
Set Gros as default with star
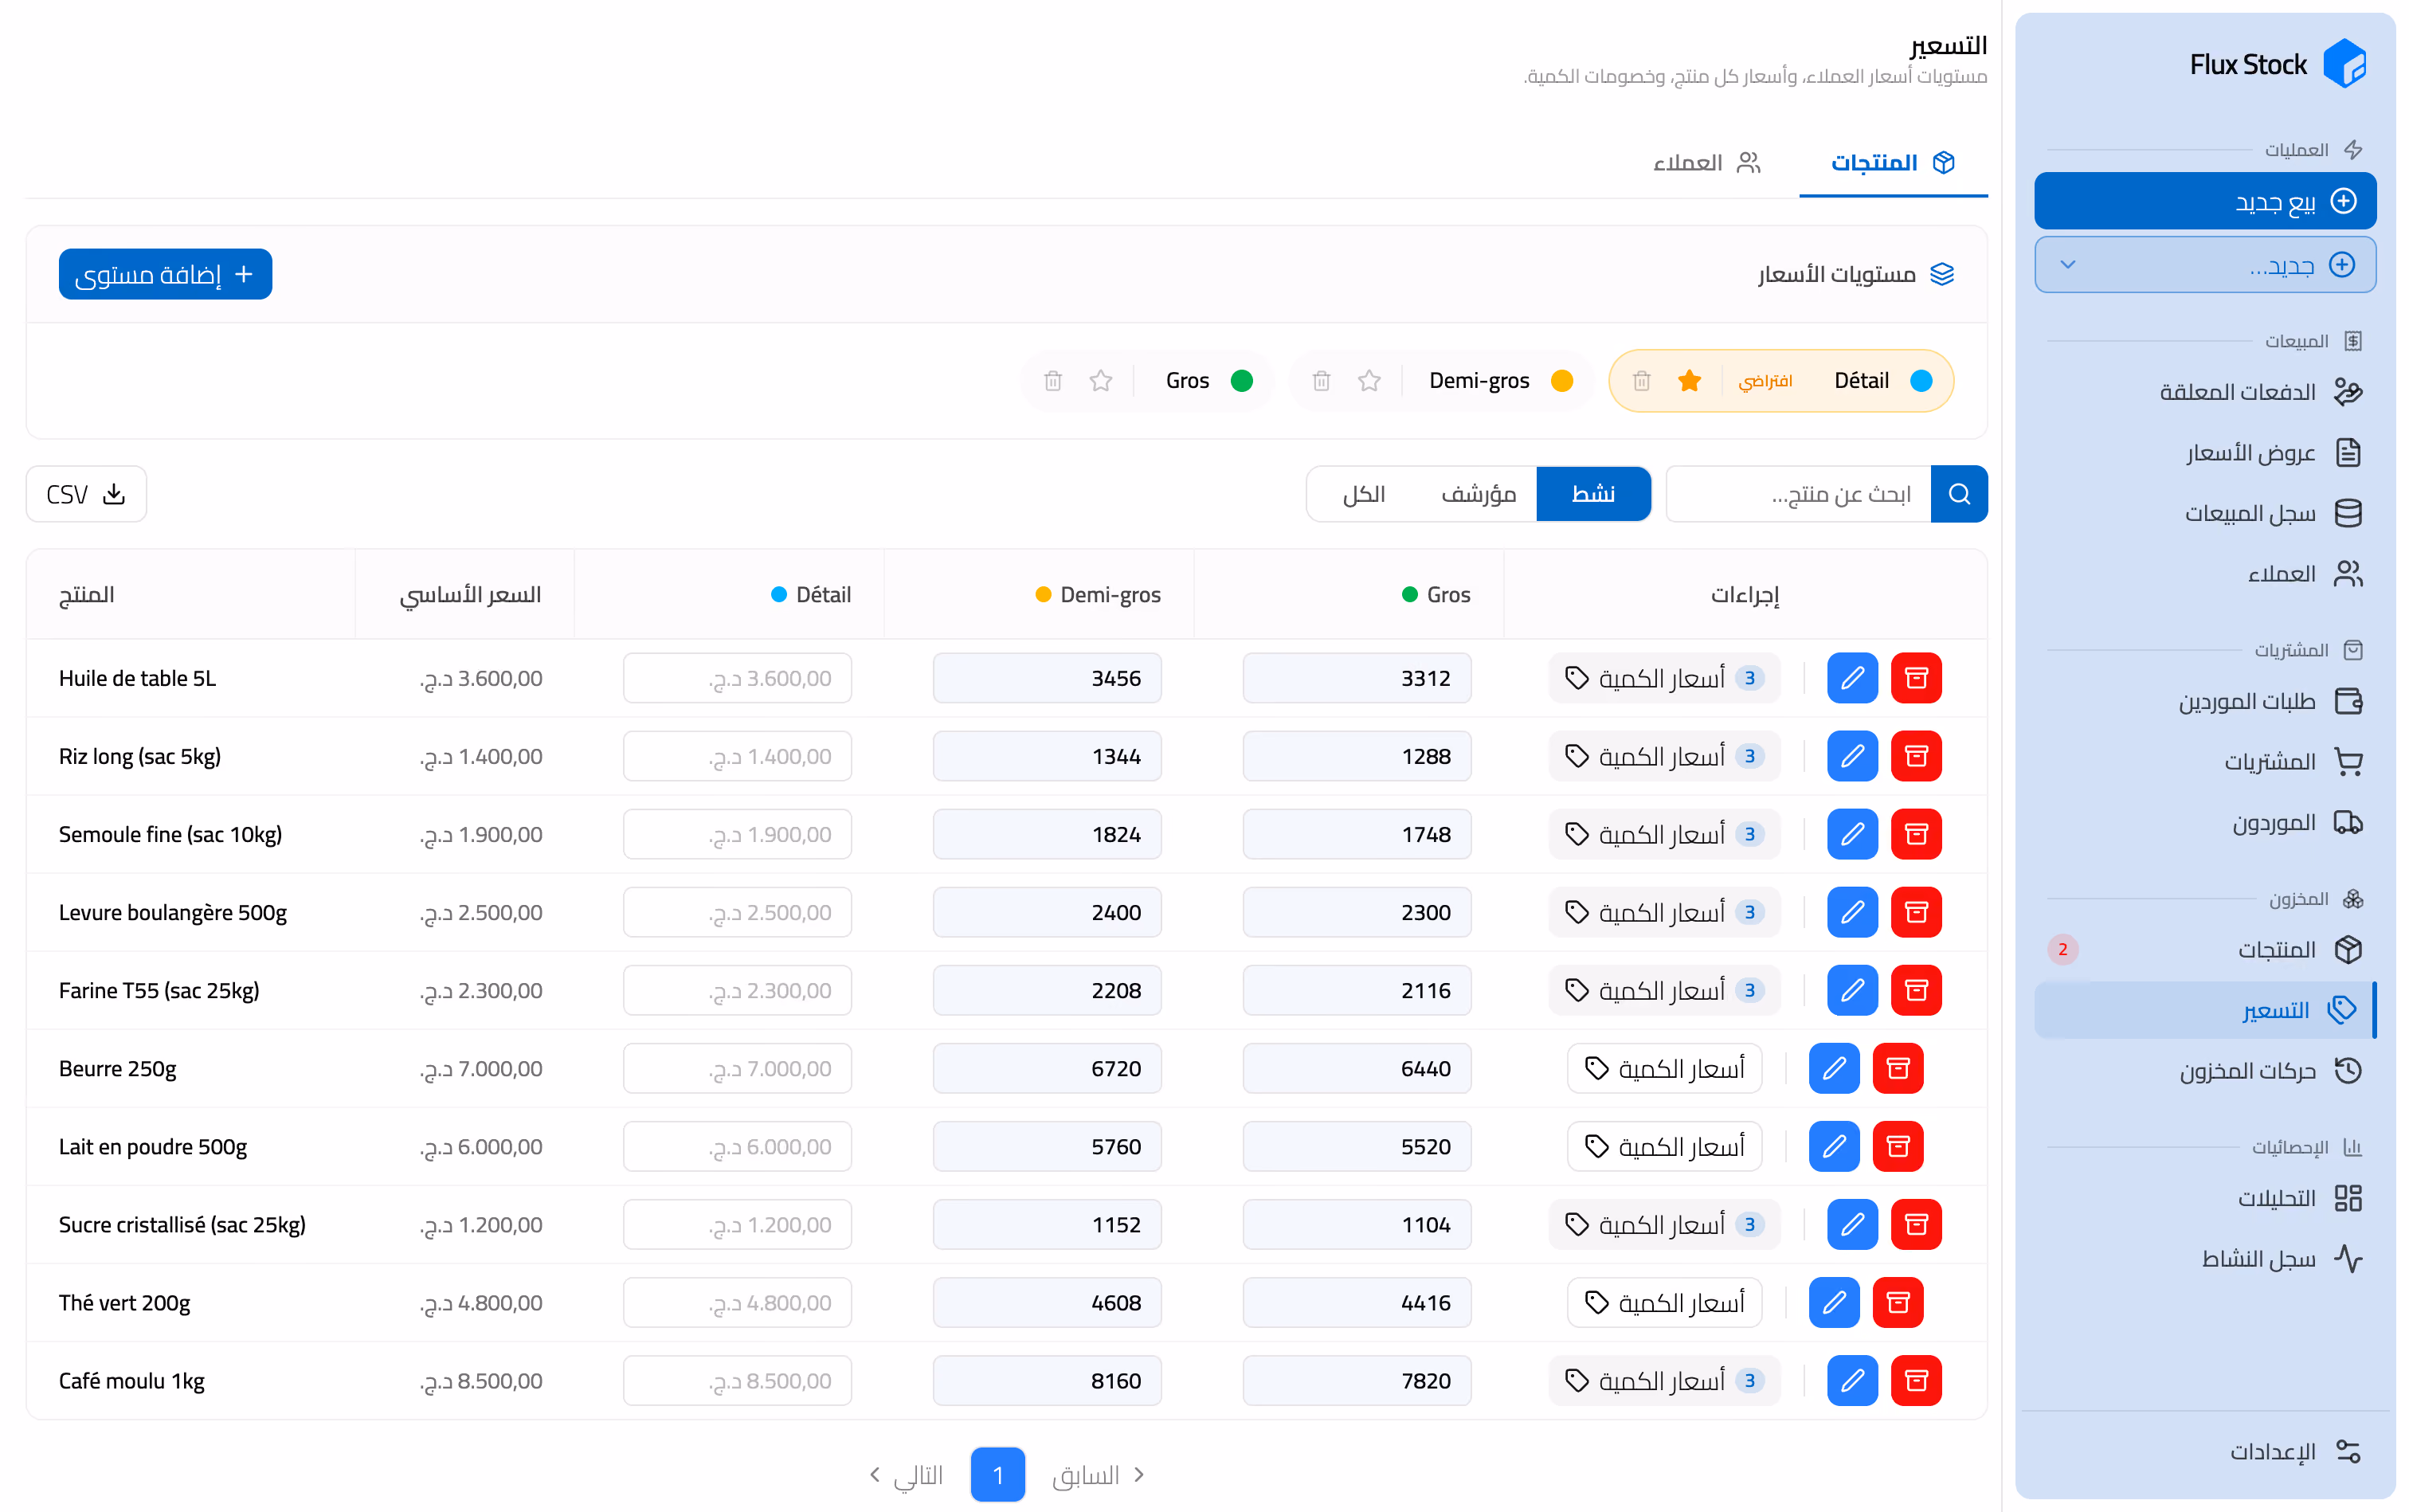click(x=1101, y=381)
